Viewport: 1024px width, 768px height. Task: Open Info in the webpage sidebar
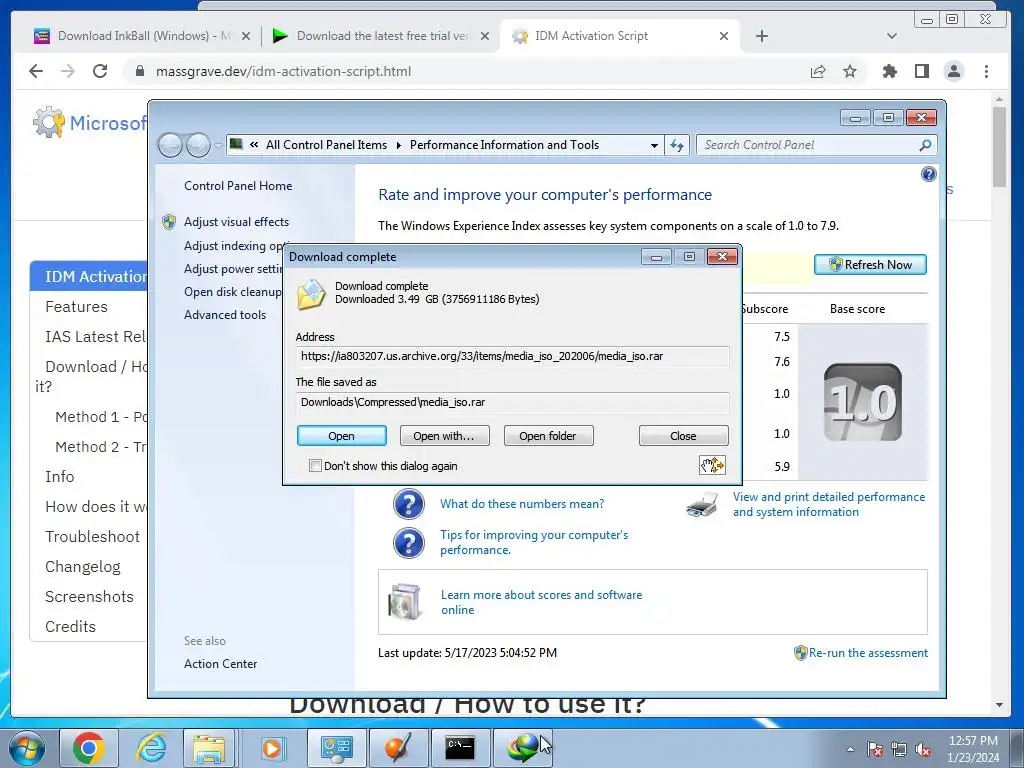click(x=59, y=477)
